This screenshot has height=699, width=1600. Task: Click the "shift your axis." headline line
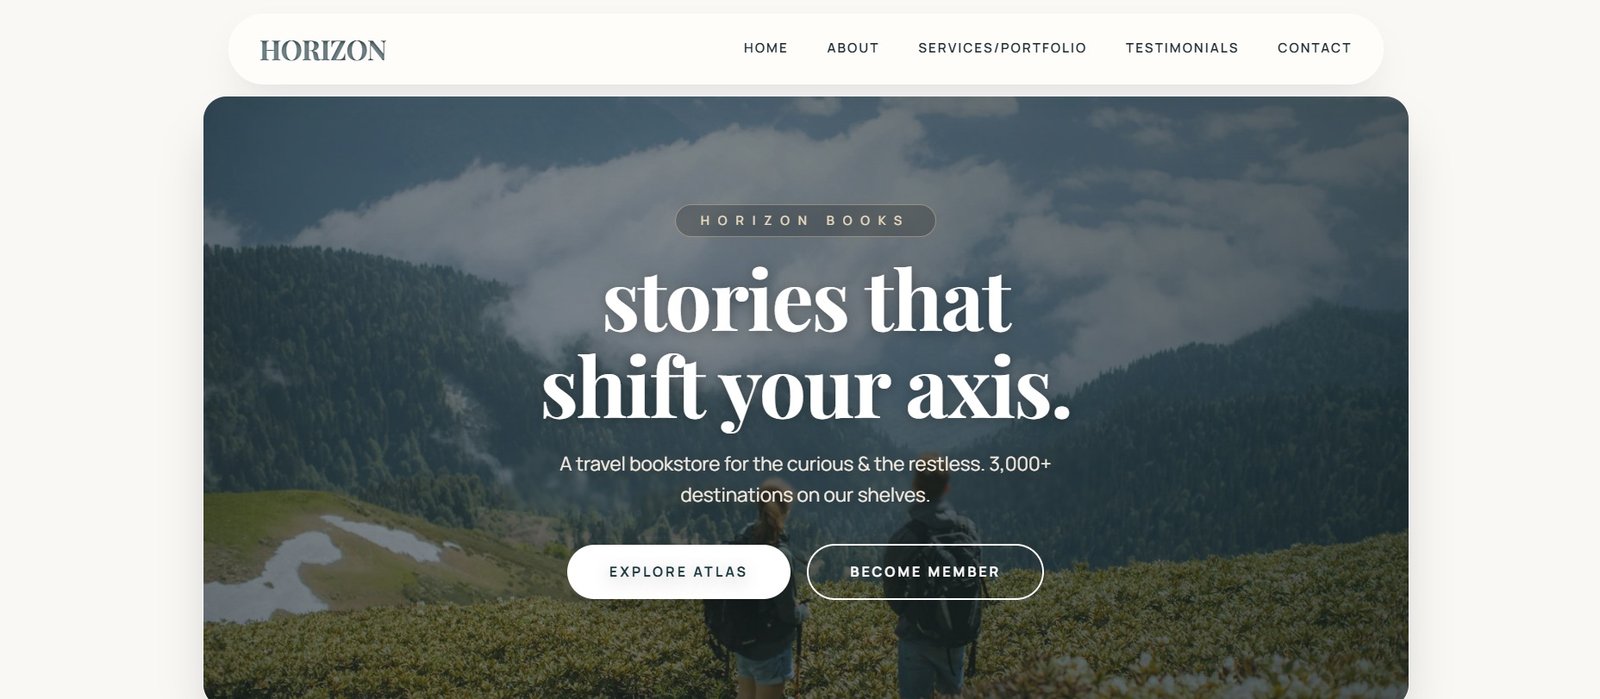coord(806,387)
